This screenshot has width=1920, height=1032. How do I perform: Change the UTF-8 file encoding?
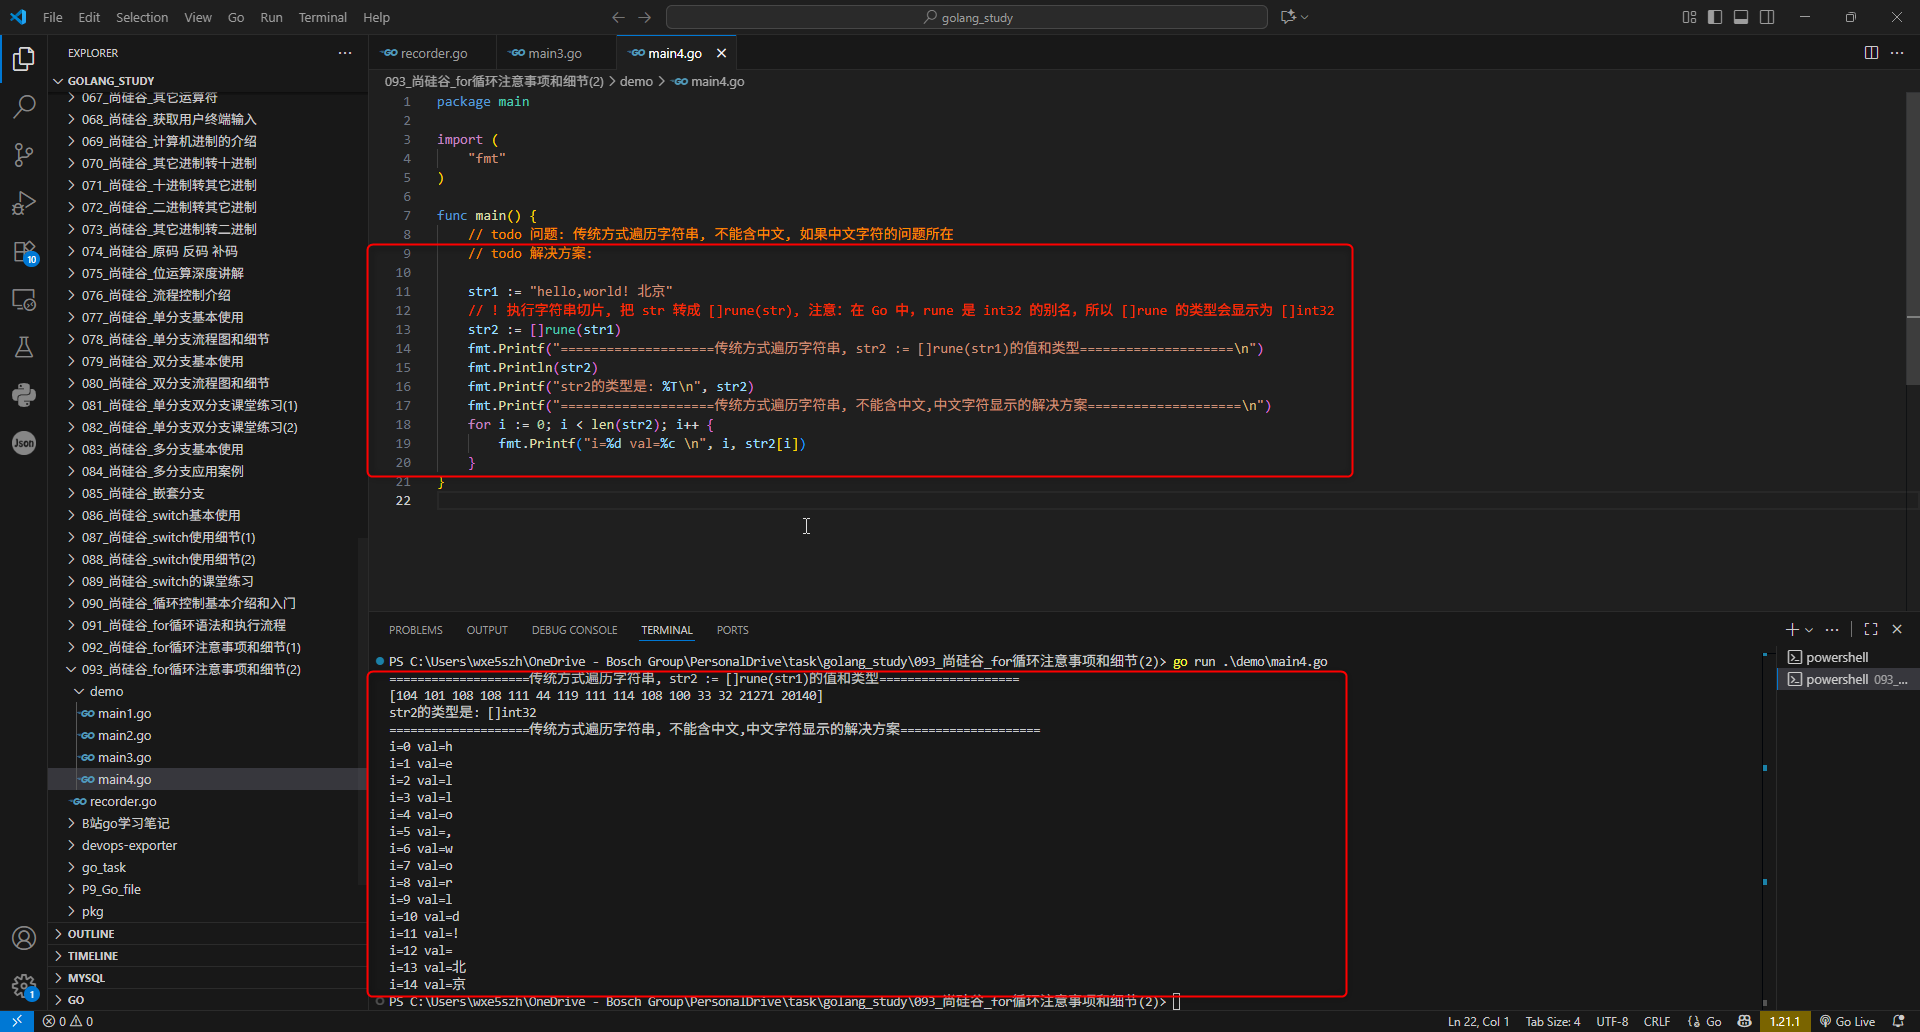(1612, 1021)
